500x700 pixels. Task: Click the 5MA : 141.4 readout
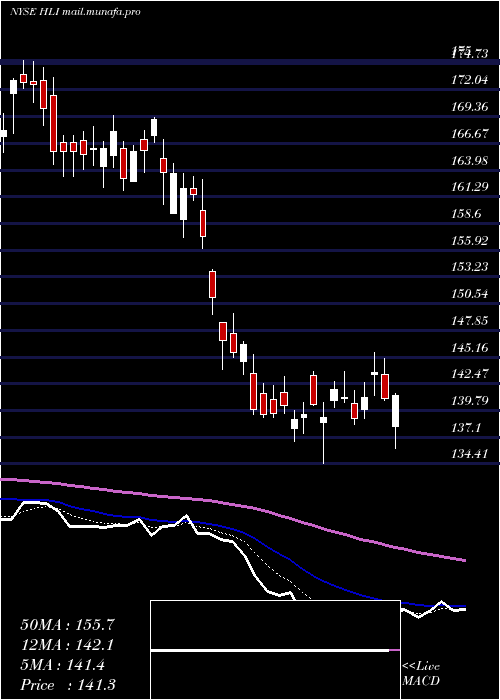[x=62, y=665]
